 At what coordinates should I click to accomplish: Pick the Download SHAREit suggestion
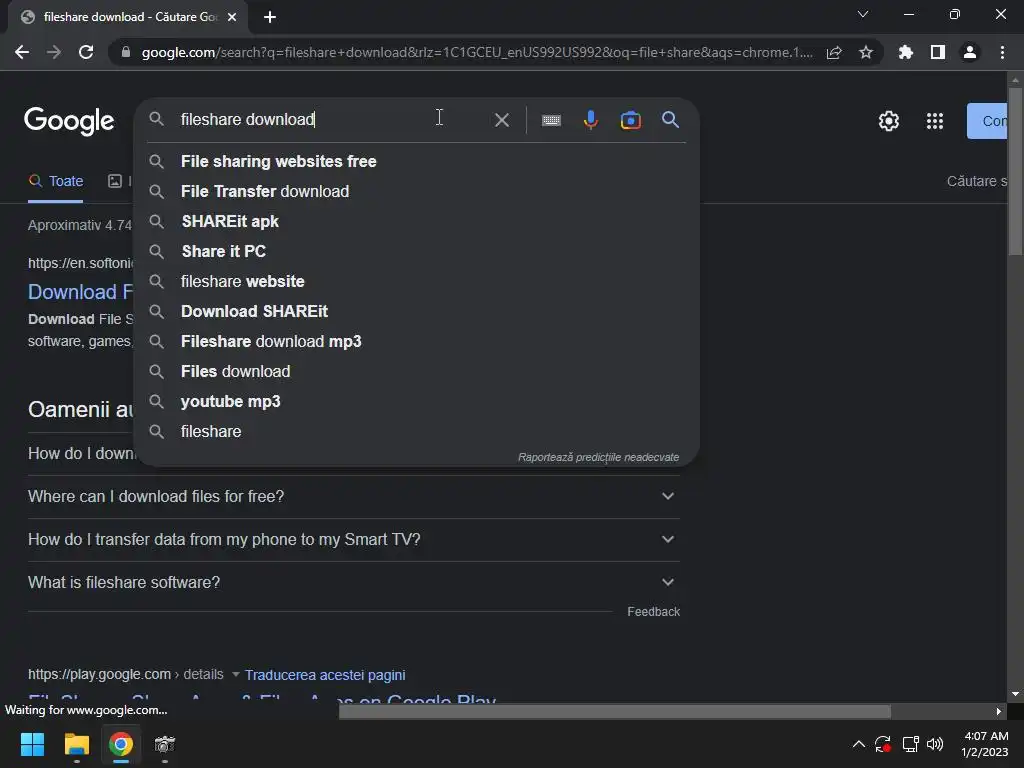pos(416,312)
